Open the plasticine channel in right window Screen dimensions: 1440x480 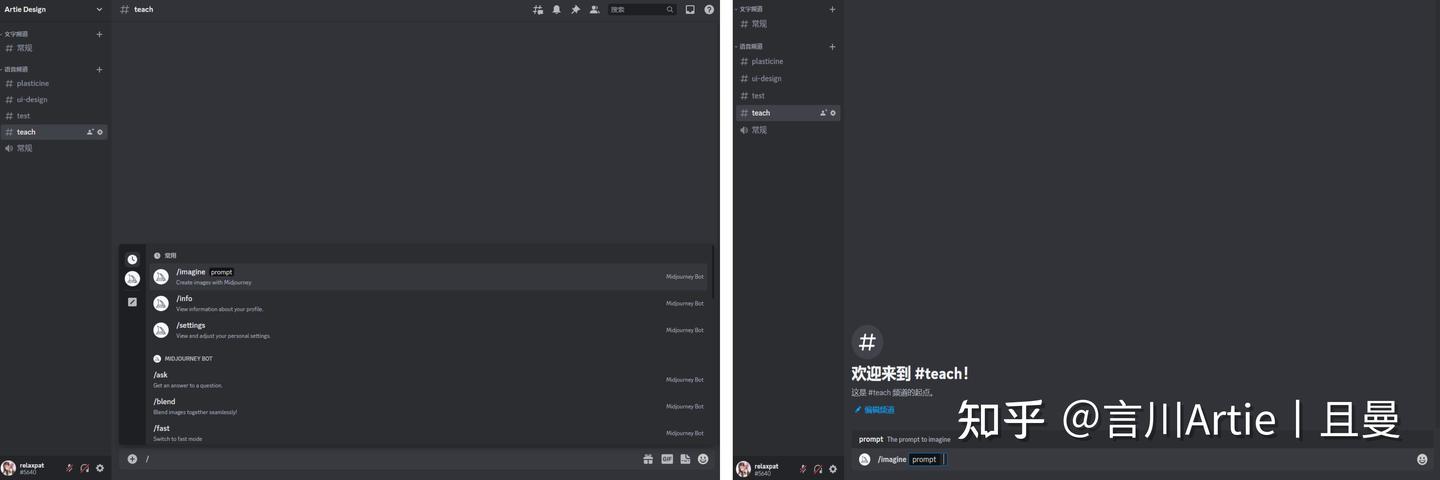coord(788,62)
